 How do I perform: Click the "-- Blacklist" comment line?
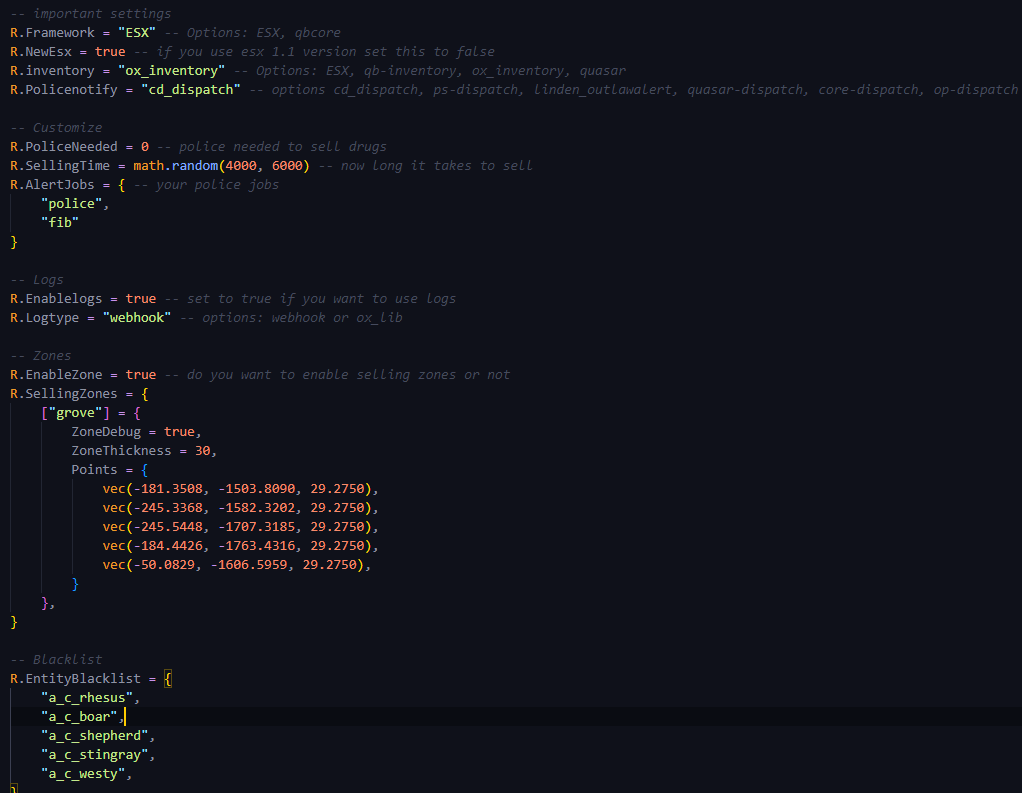[57, 659]
